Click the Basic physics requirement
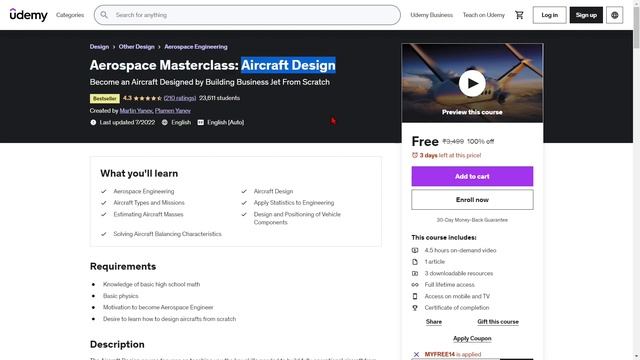640x360 pixels. tap(120, 296)
